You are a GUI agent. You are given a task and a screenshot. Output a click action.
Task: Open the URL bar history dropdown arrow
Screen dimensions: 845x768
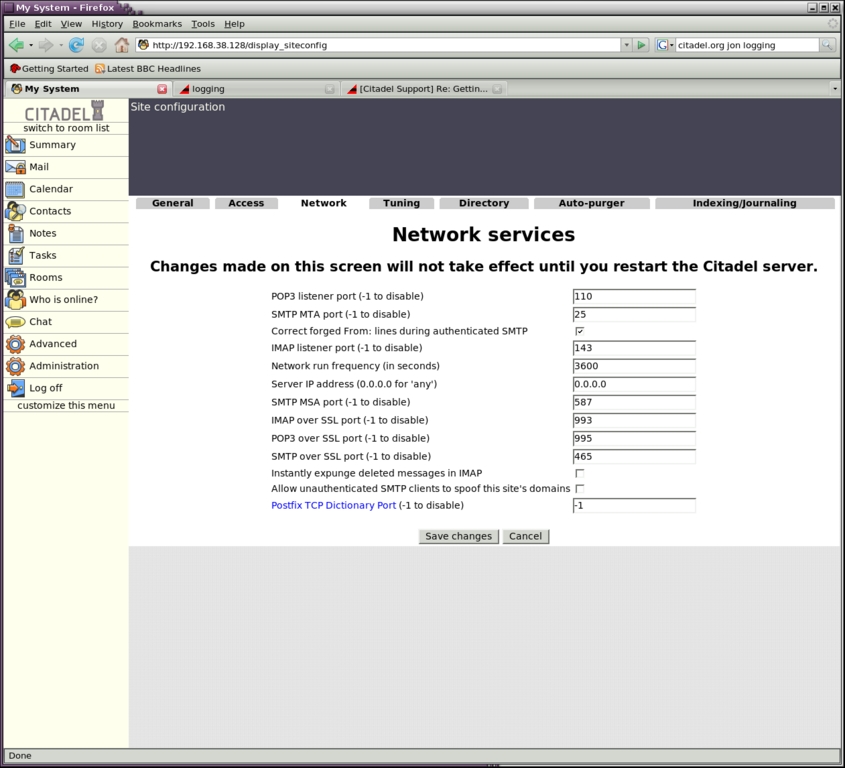(627, 45)
